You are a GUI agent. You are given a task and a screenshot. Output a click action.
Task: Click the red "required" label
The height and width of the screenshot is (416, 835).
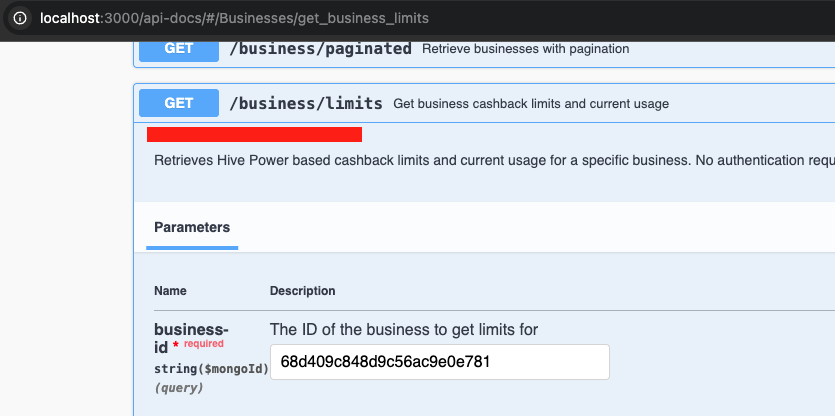pos(204,344)
